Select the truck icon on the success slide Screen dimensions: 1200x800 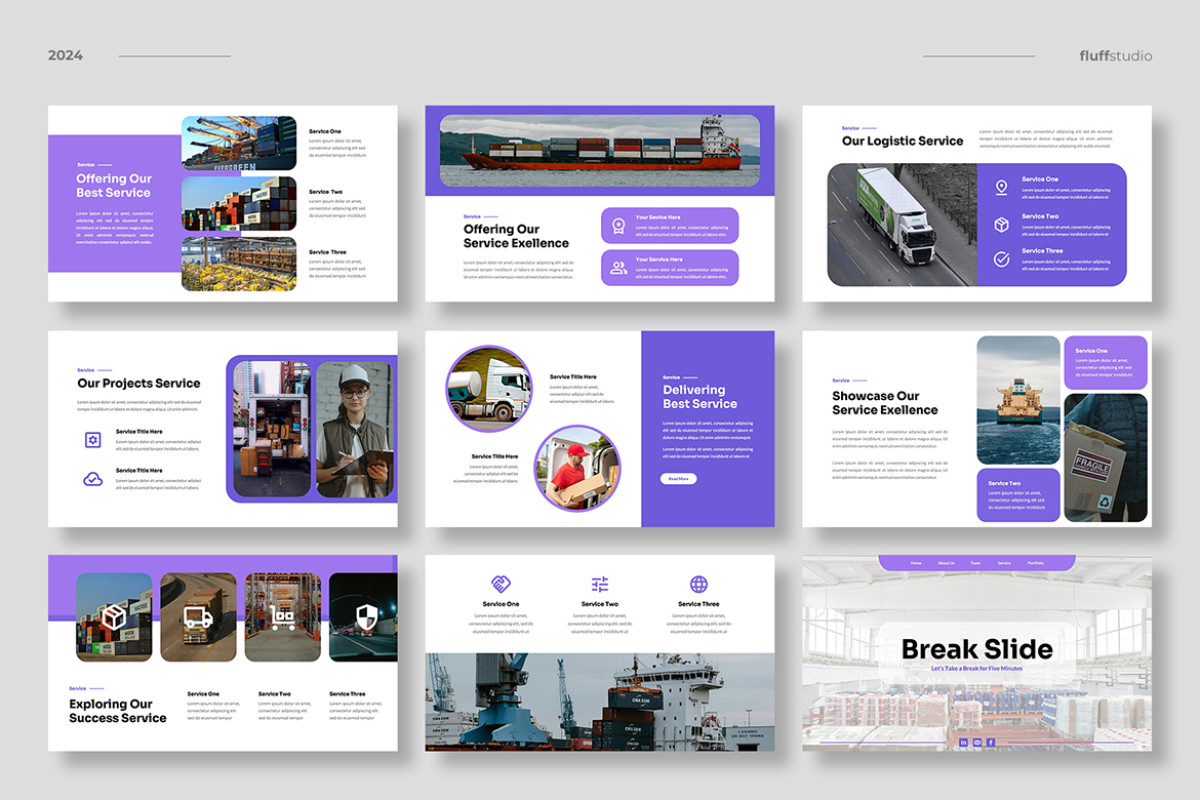click(196, 617)
